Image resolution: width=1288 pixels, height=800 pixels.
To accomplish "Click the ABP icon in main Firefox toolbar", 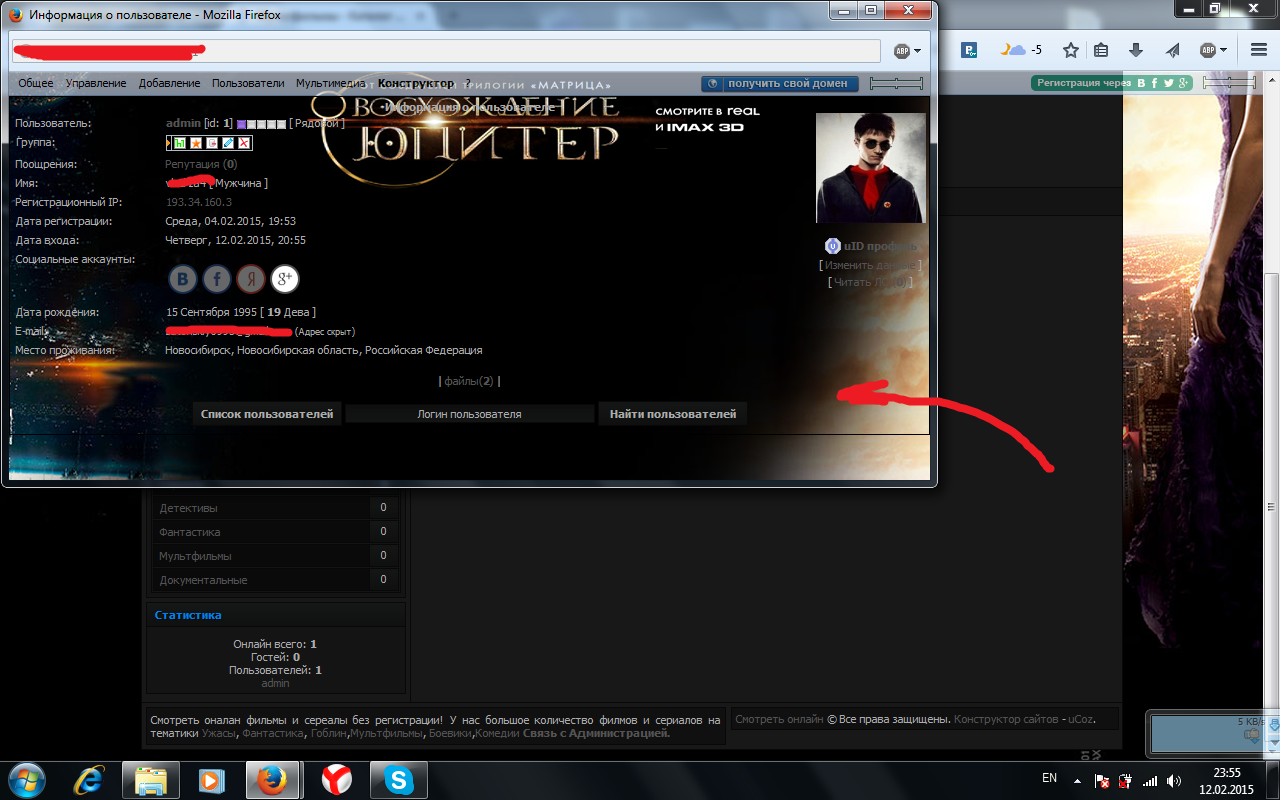I will pos(1208,50).
